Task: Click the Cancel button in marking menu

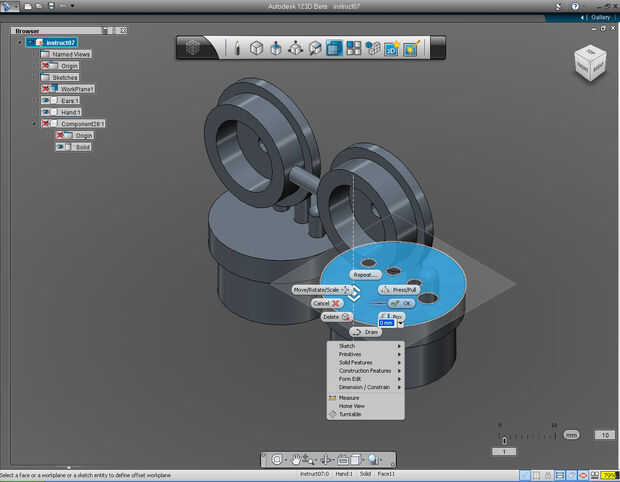Action: click(x=326, y=303)
